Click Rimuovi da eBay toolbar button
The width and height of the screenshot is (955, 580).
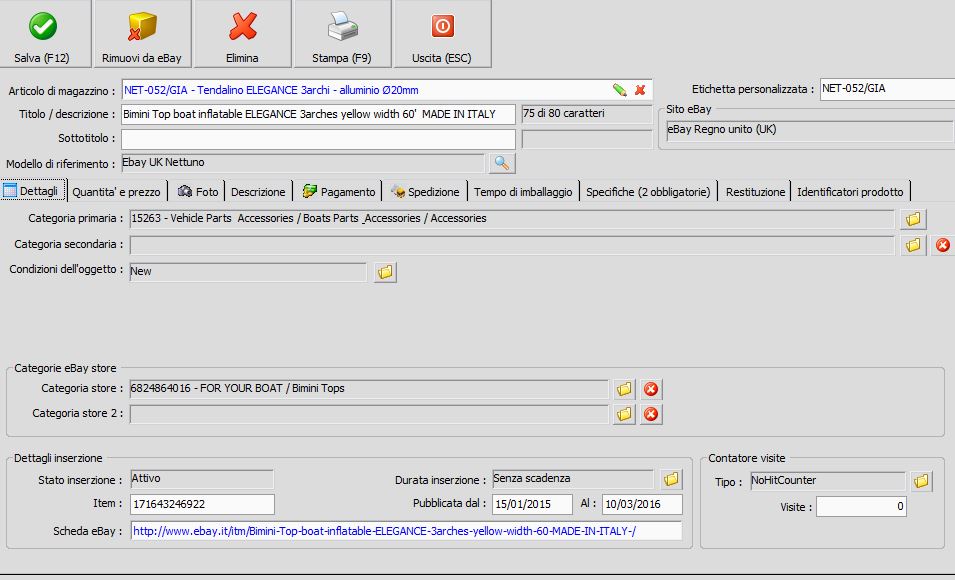click(143, 34)
